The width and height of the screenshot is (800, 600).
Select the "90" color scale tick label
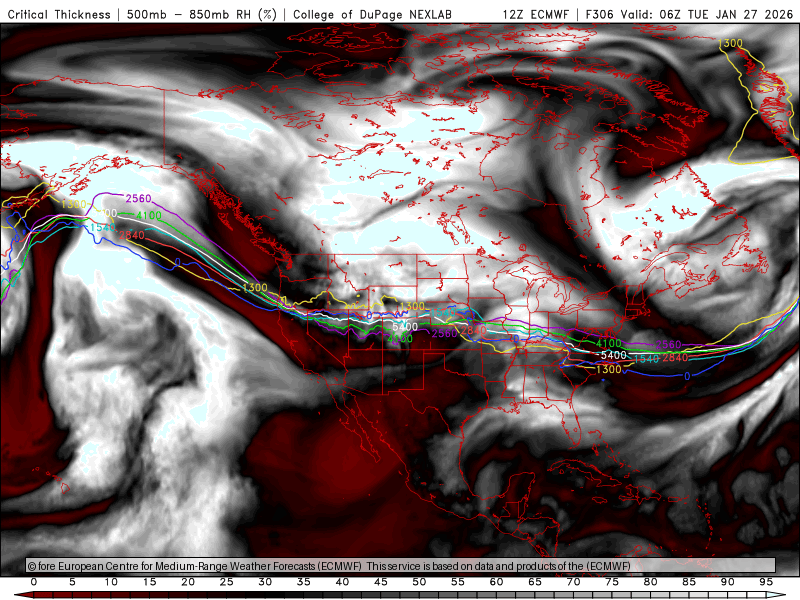click(x=728, y=582)
